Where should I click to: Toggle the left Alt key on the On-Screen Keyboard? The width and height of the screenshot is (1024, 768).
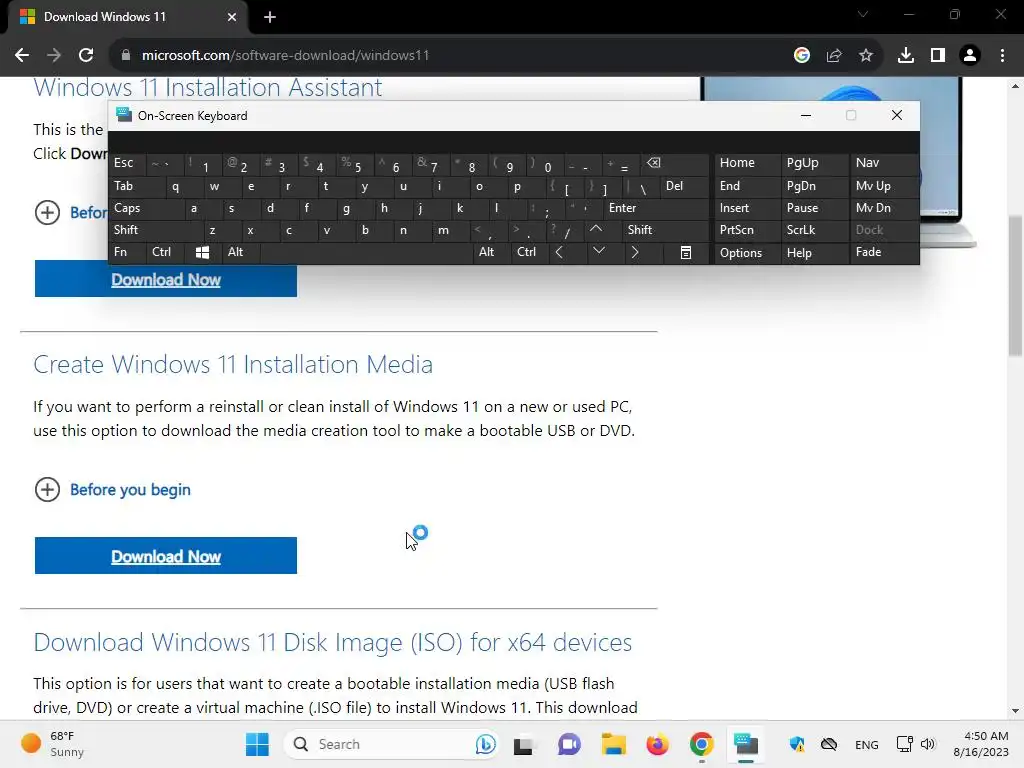pyautogui.click(x=241, y=253)
